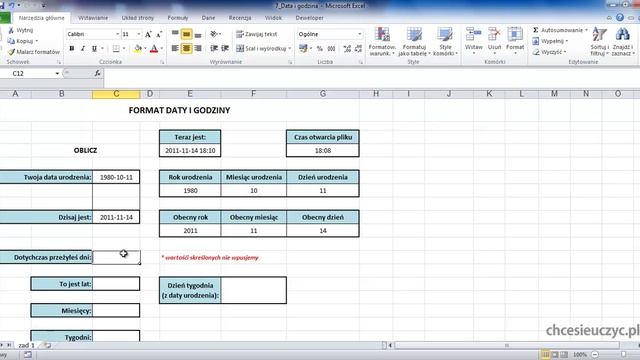The image size is (640, 360).
Task: Open Formatuj jako tabelę gallery
Action: pyautogui.click(x=414, y=41)
